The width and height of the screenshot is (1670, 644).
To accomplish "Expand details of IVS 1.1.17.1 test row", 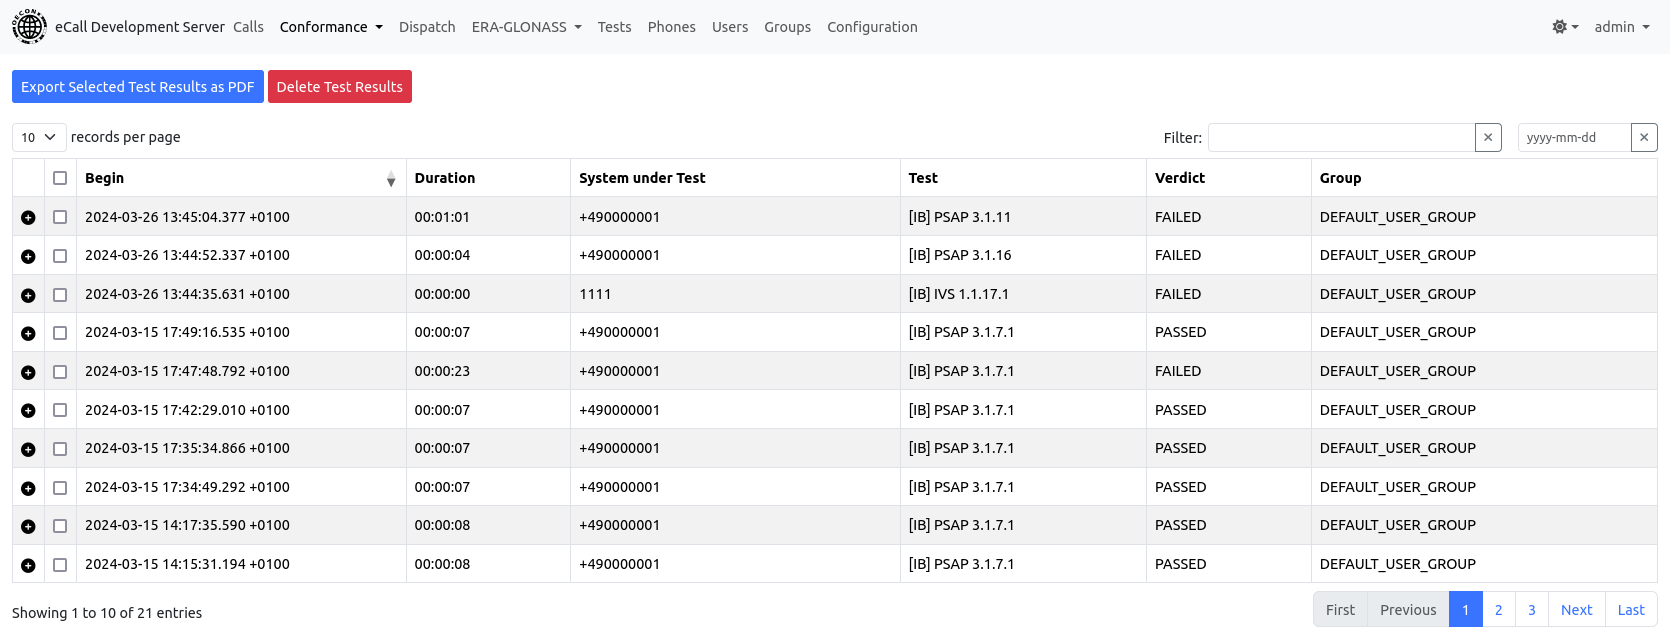I will 28,295.
